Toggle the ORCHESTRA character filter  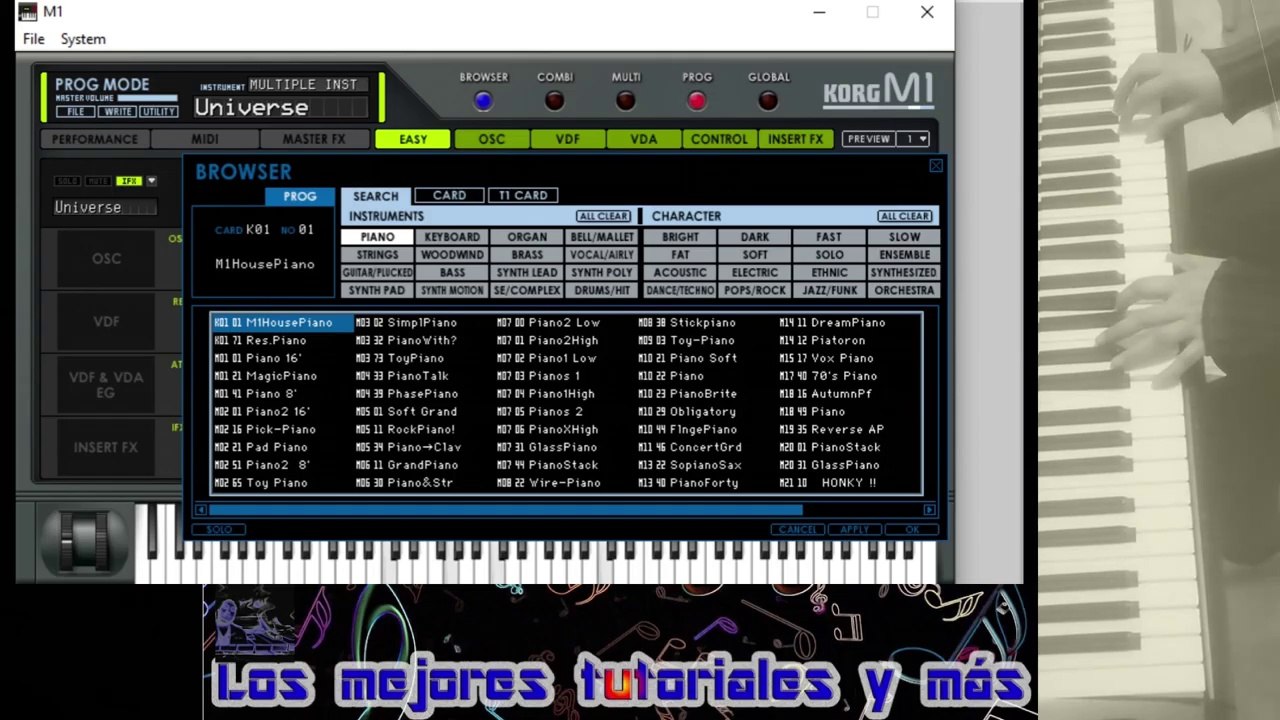pyautogui.click(x=904, y=291)
